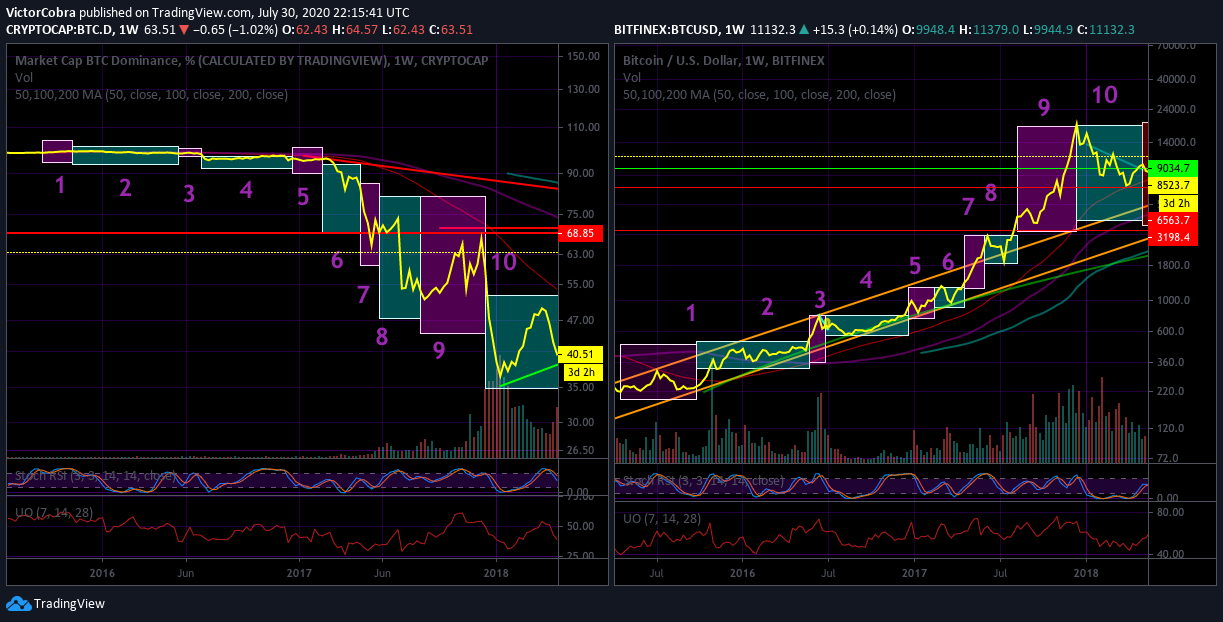Click purple number 4 on Bitcoin chart
The height and width of the screenshot is (622, 1223).
866,279
